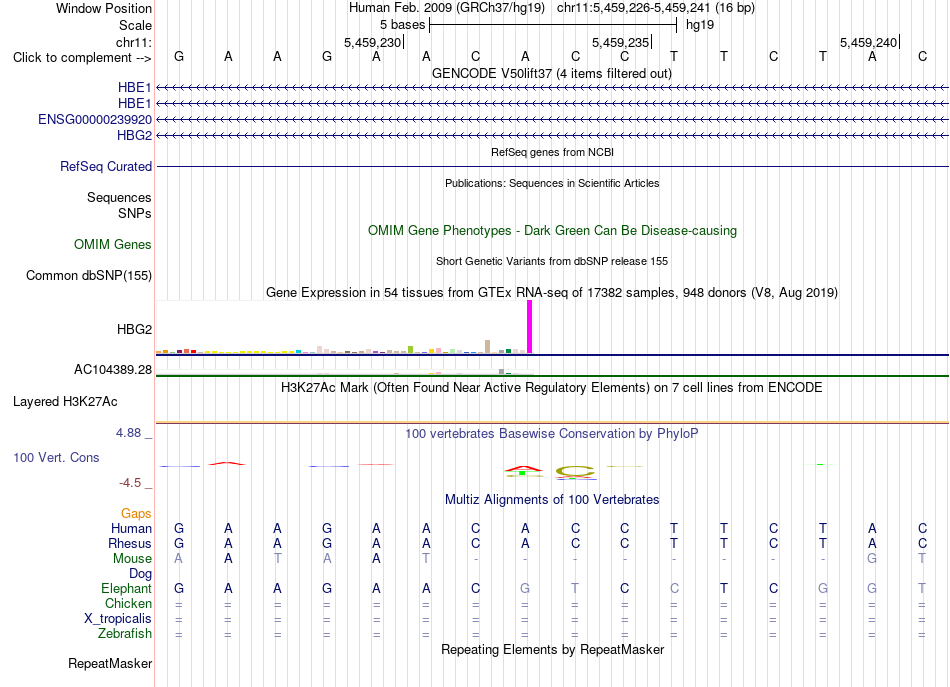The height and width of the screenshot is (687, 950).
Task: Click the Scale label
Action: pos(135,25)
